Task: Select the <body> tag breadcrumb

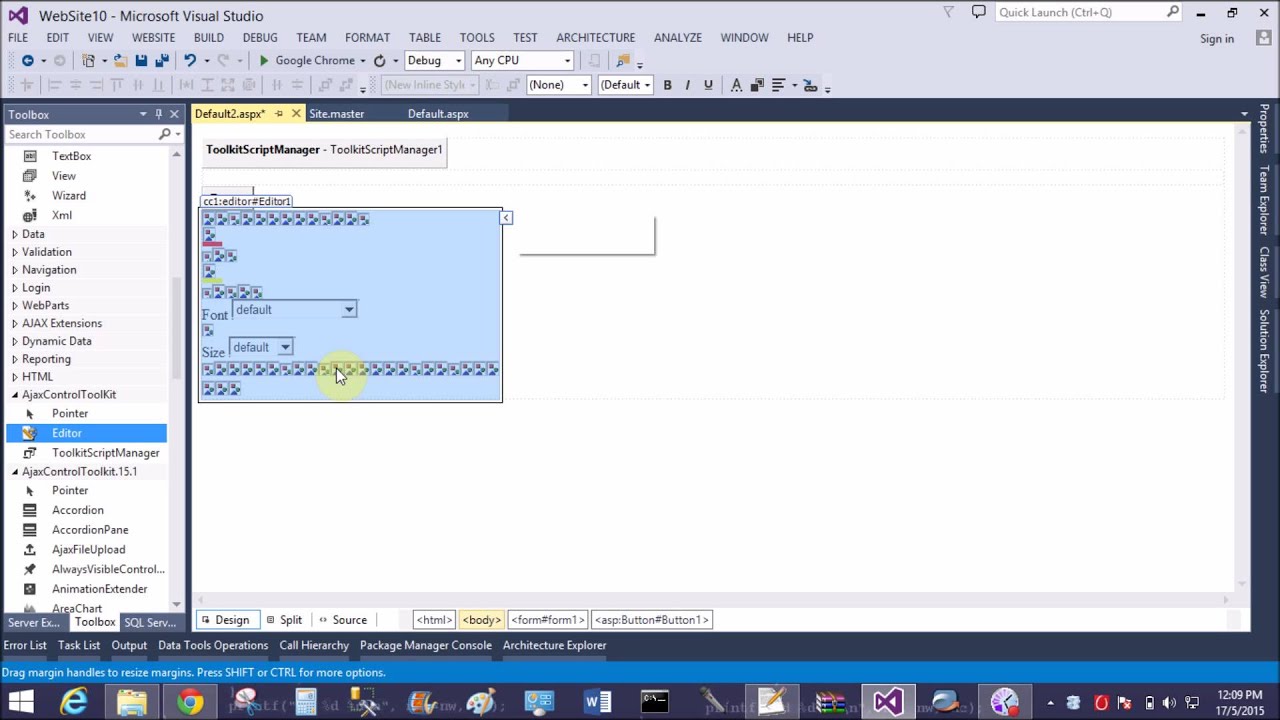Action: click(x=481, y=620)
